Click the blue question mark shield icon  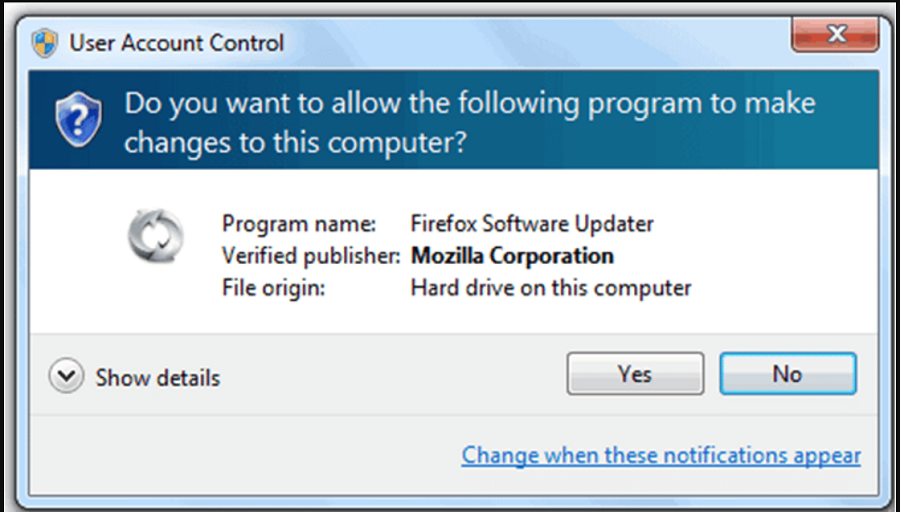[x=79, y=119]
